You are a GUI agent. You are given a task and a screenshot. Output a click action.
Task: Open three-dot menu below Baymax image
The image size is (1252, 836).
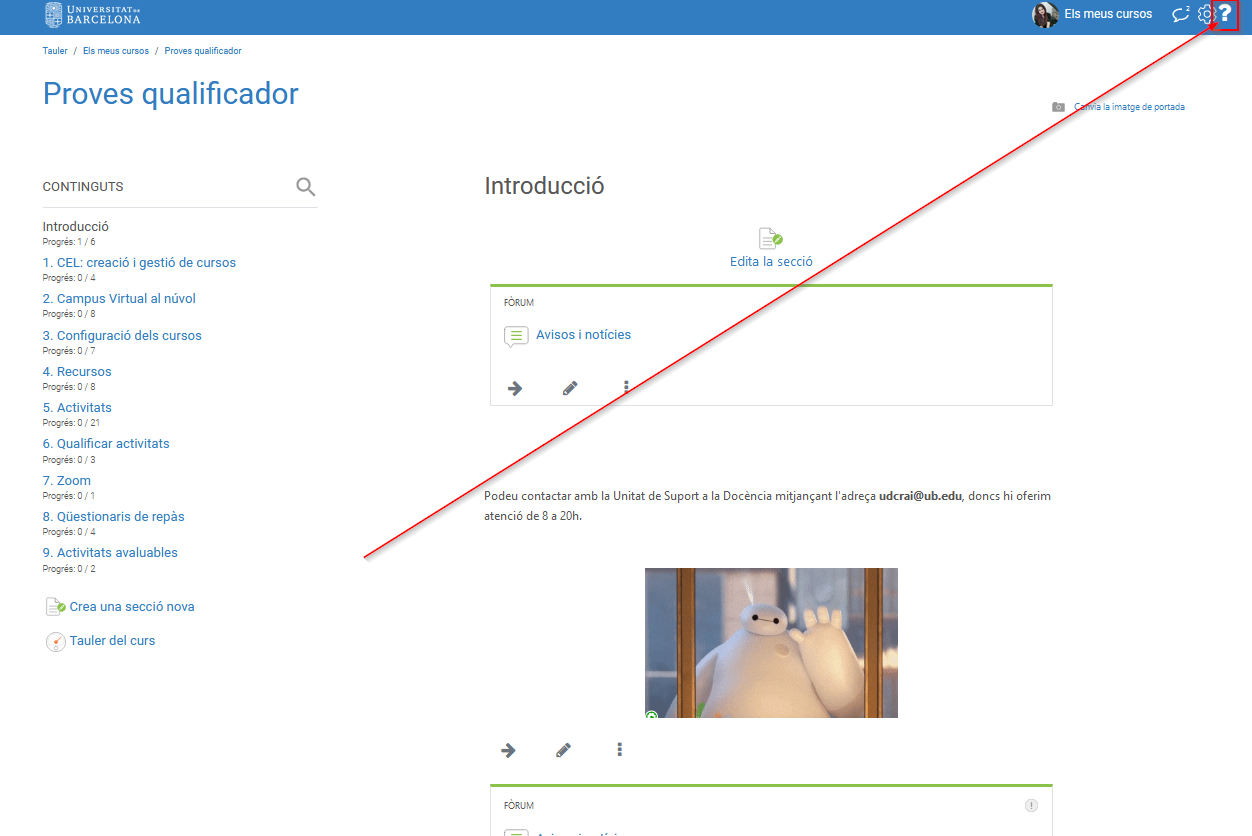click(x=620, y=750)
